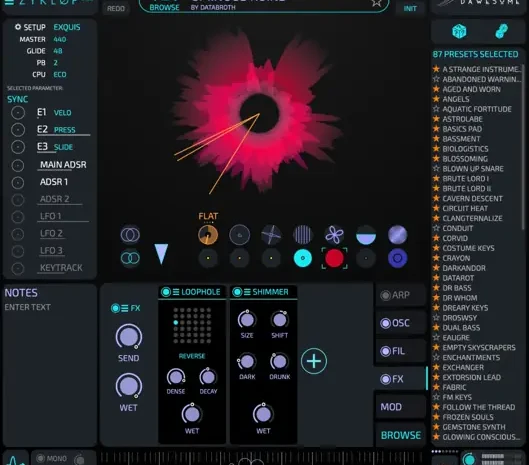Select the ADSR 1 modulator
The height and width of the screenshot is (465, 529).
54,182
